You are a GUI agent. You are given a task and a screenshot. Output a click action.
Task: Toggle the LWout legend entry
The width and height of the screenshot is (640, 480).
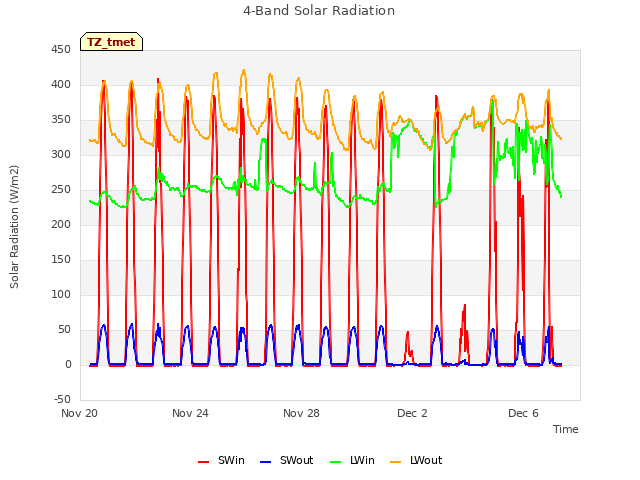pyautogui.click(x=416, y=460)
